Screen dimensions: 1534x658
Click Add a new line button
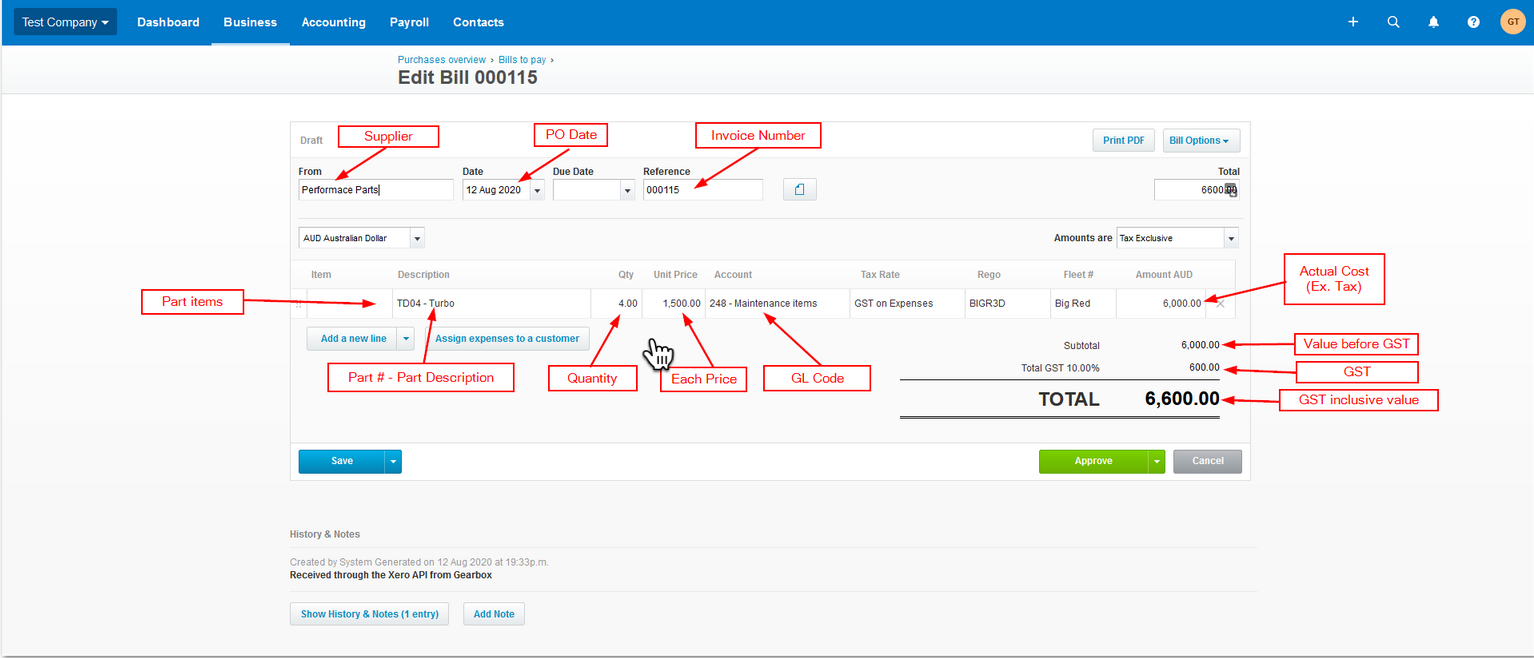click(x=353, y=339)
